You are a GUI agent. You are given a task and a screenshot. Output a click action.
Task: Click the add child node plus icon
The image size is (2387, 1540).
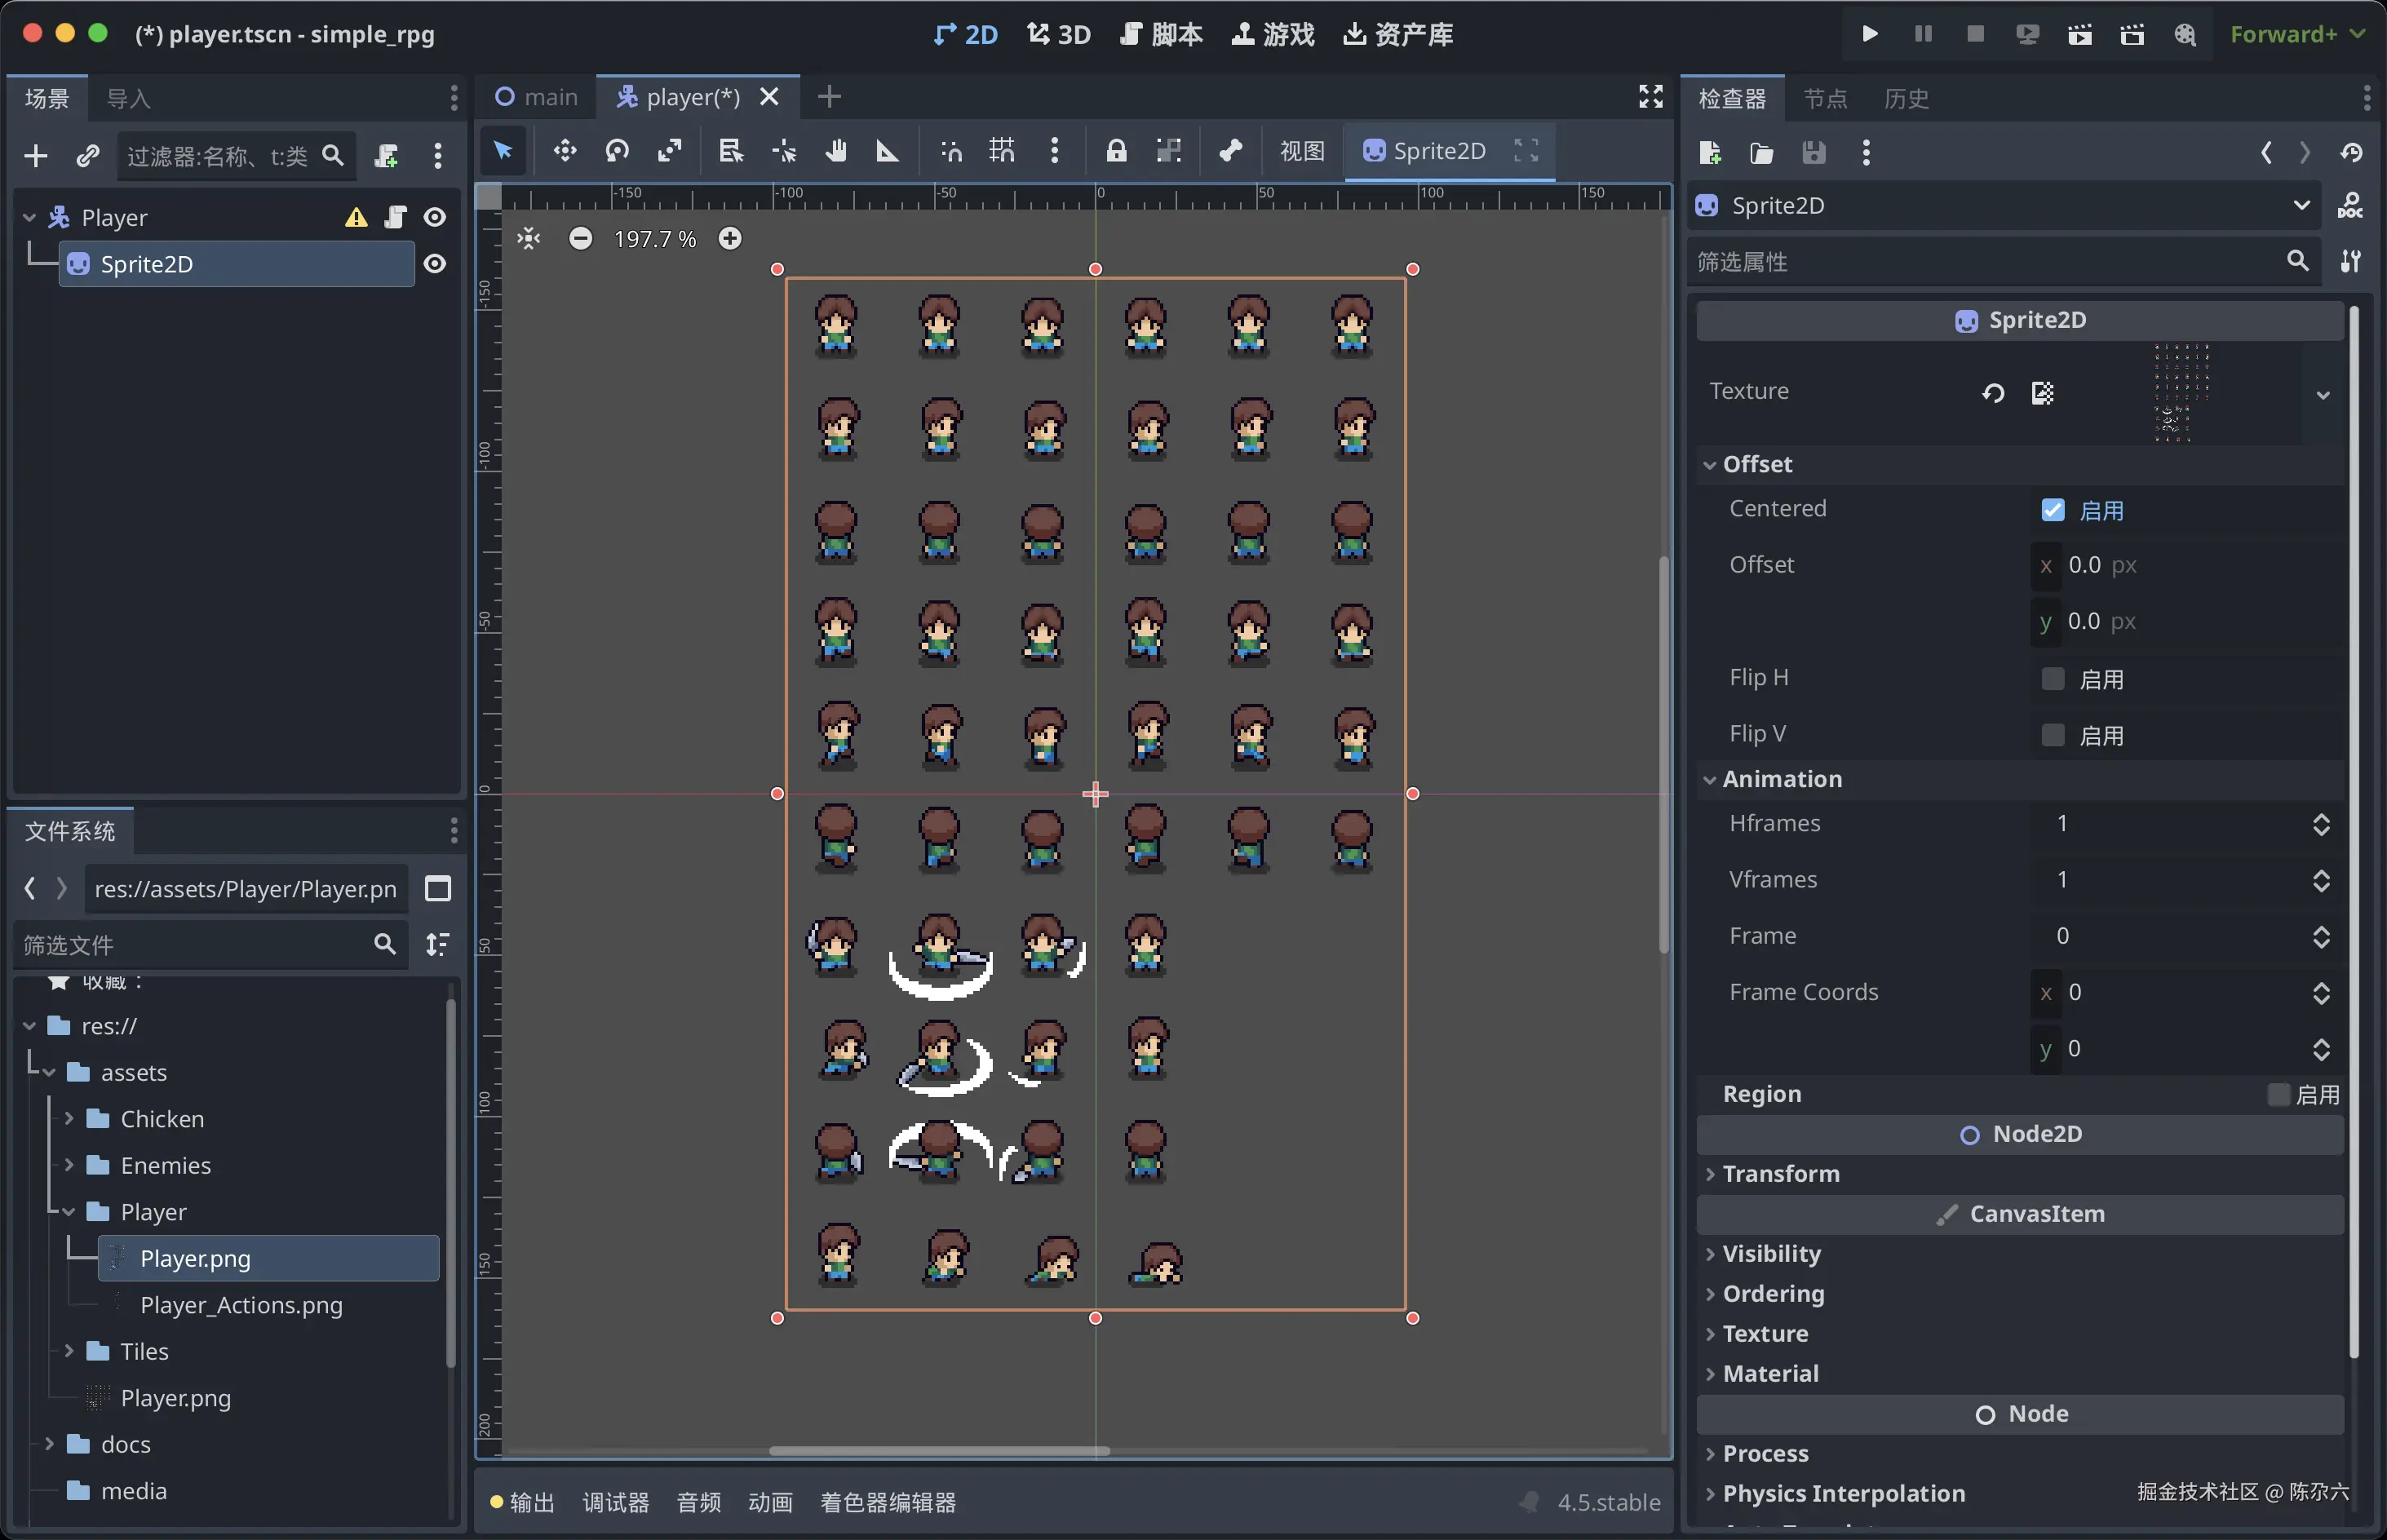[35, 156]
